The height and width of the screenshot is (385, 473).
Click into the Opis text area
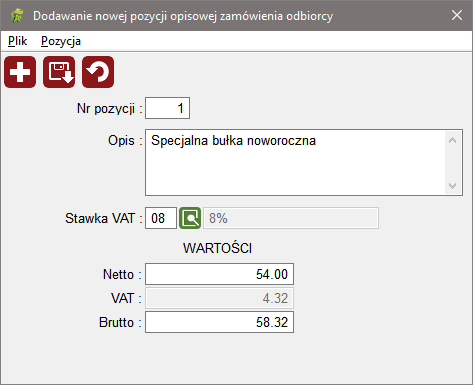(x=295, y=162)
